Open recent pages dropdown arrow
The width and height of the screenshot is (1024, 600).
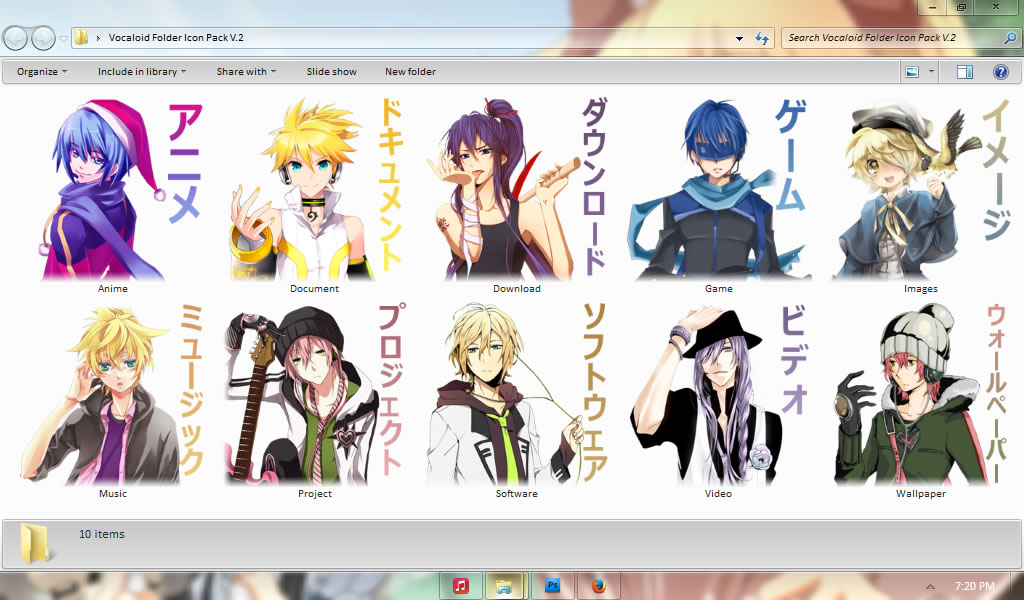click(x=63, y=39)
